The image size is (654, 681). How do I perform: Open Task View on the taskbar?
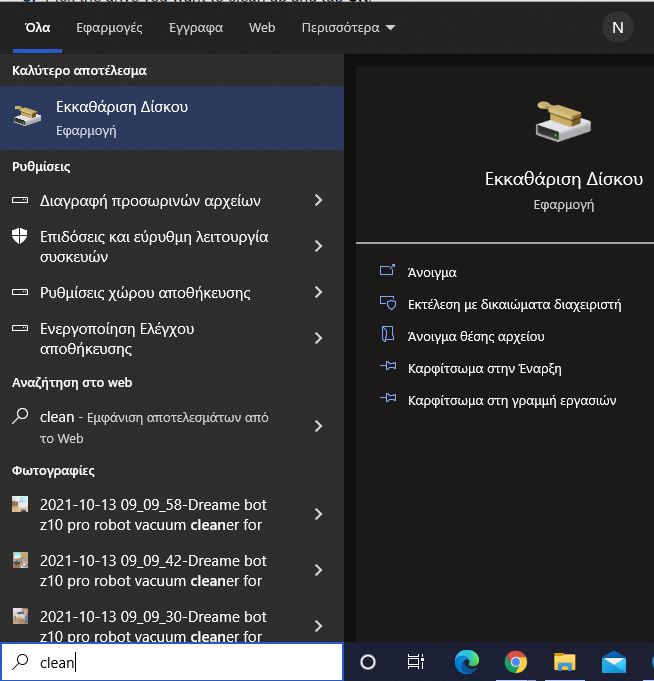[415, 662]
